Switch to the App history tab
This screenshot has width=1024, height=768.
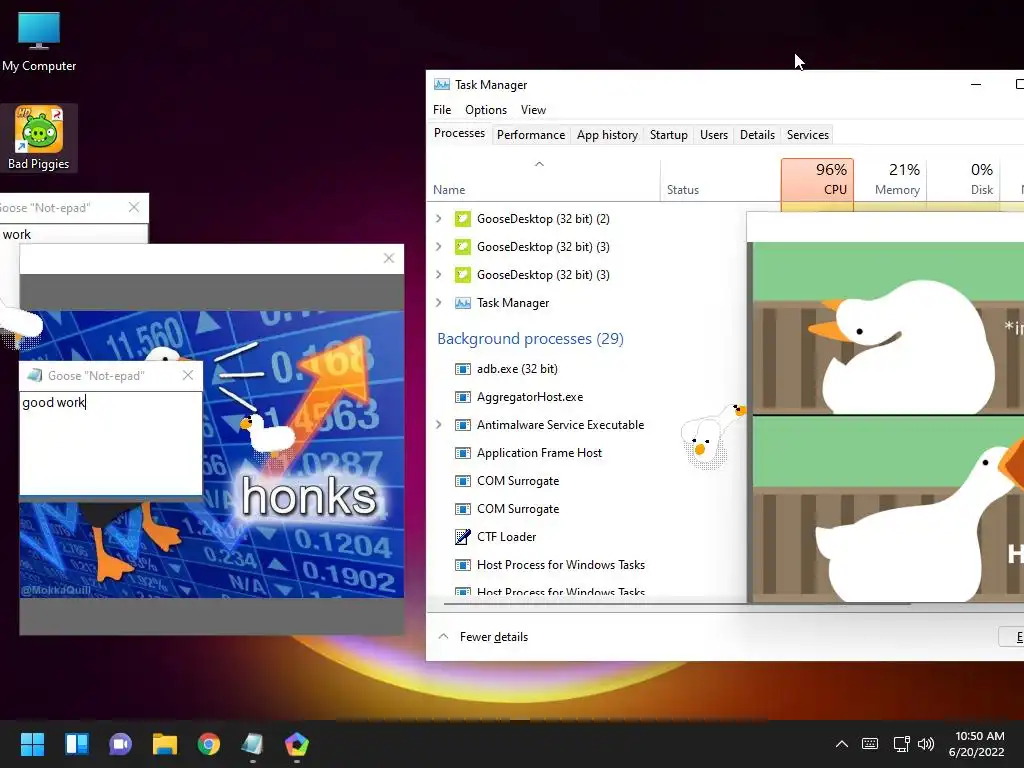[607, 135]
